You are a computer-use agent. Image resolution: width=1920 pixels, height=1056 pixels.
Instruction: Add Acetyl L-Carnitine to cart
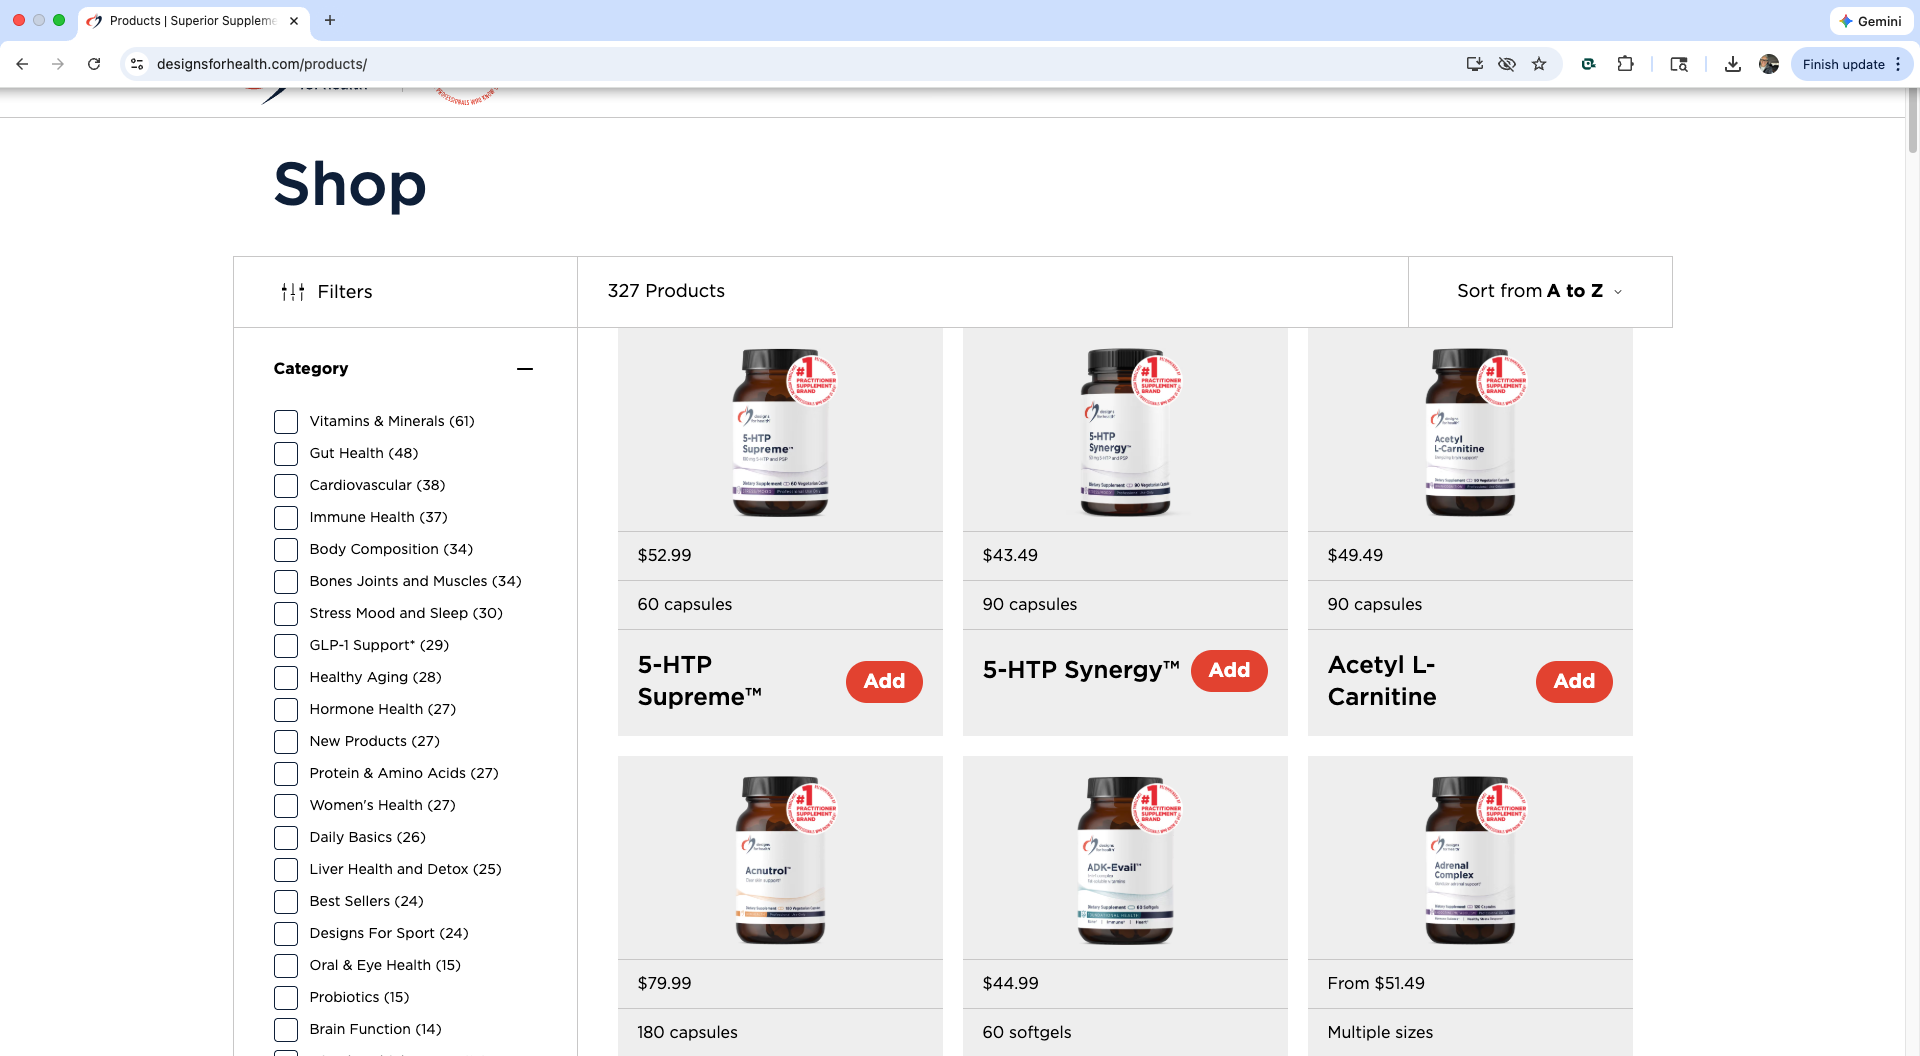[x=1574, y=682]
